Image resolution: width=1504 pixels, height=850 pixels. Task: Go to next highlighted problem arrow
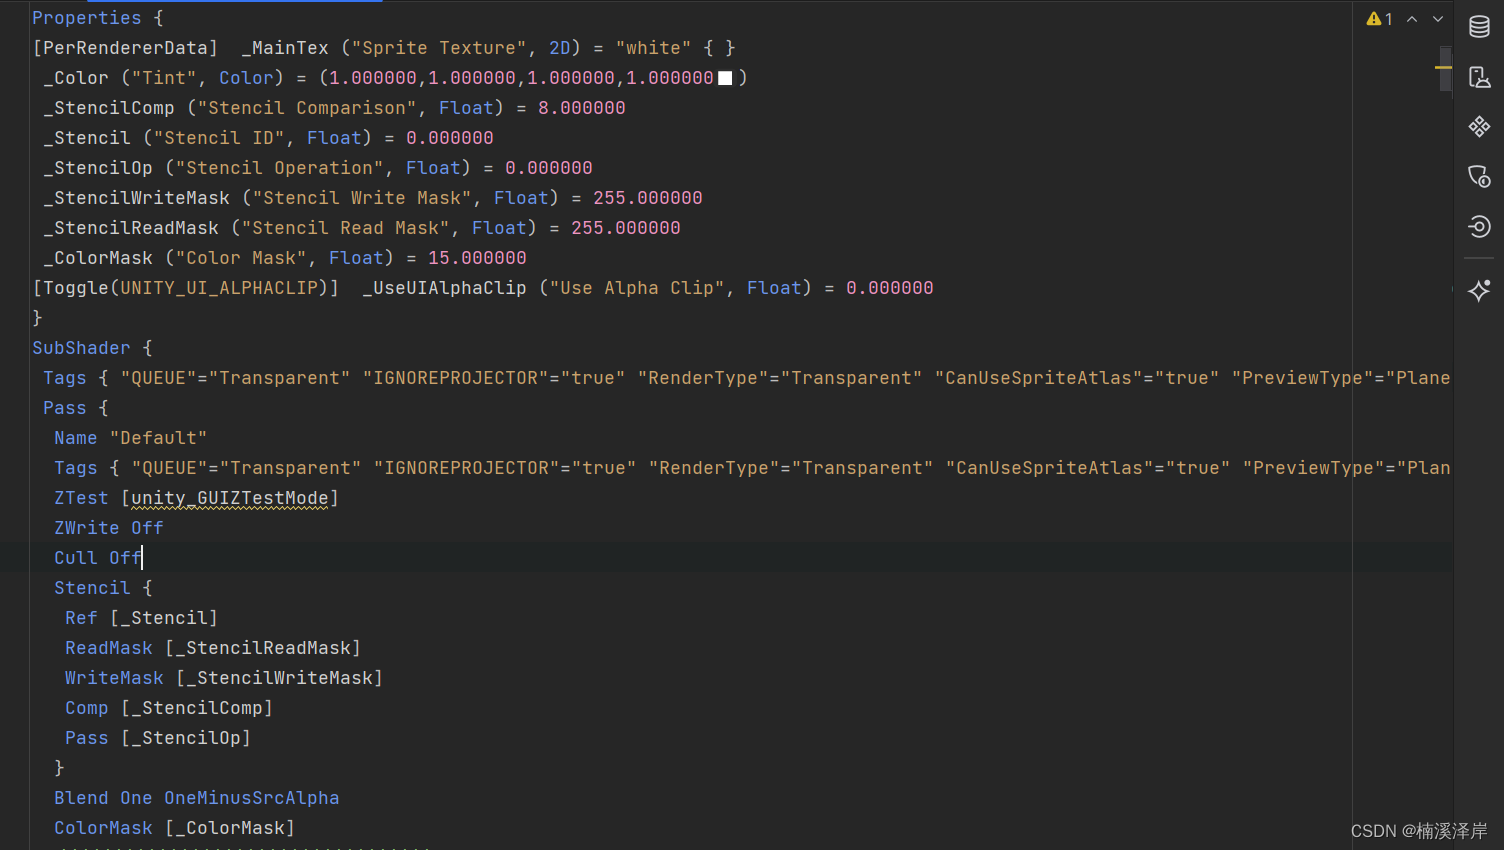coord(1438,19)
